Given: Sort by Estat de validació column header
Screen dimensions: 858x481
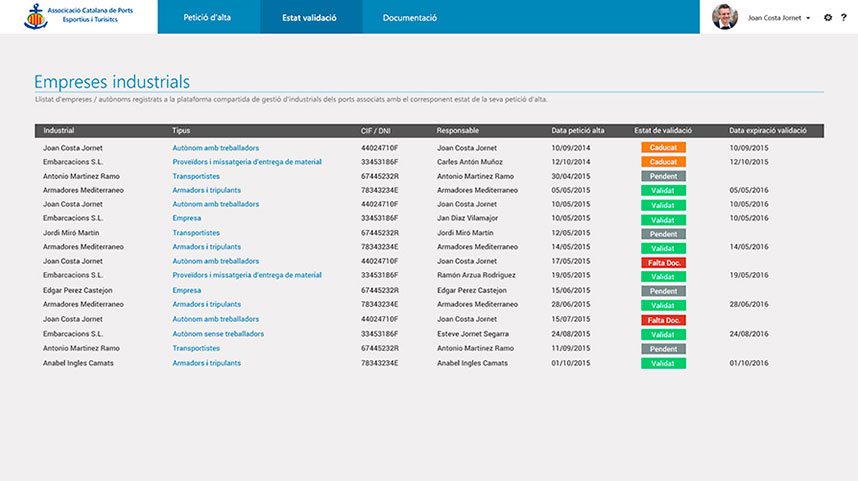Looking at the screenshot, I should pos(663,131).
